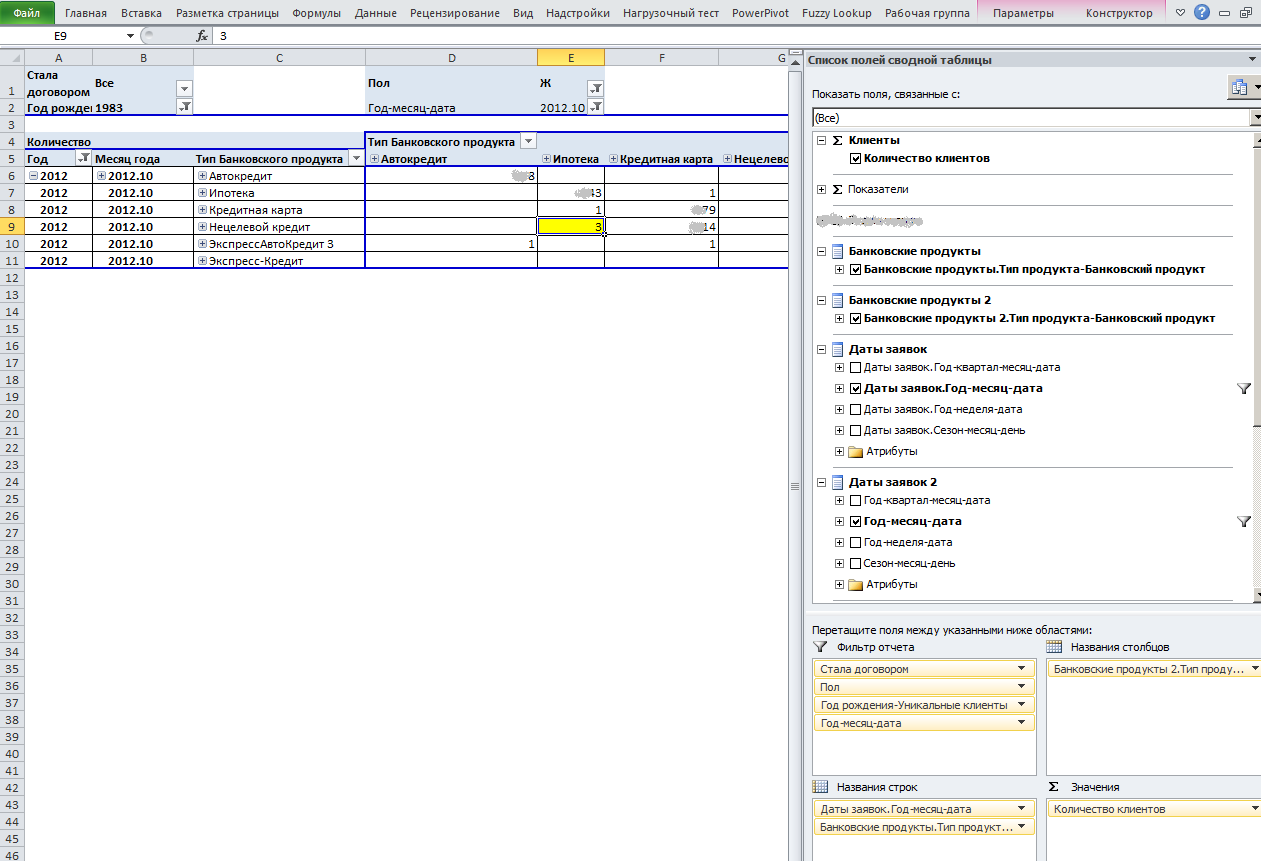Click the Год column filter button

coord(84,159)
